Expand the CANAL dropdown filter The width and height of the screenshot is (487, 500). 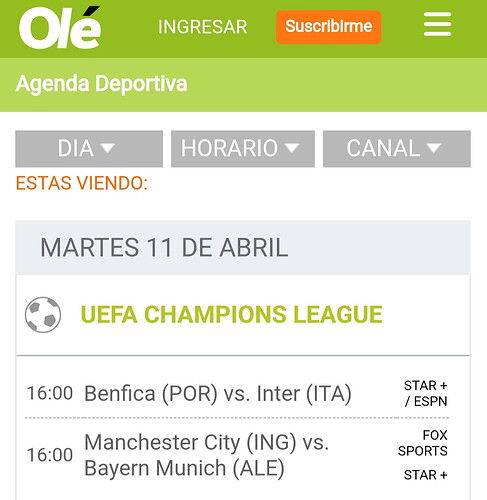(397, 149)
